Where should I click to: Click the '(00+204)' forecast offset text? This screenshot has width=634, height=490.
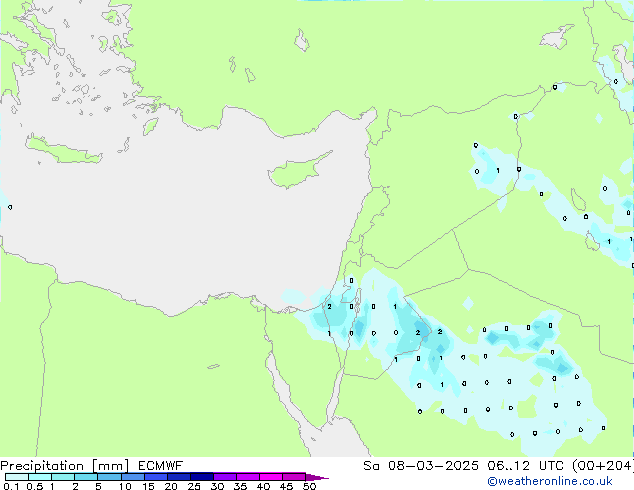(x=603, y=466)
